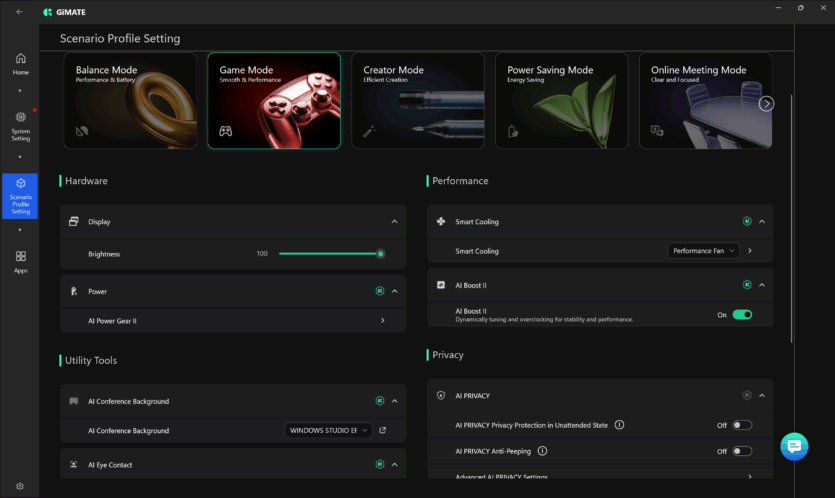Screen dimensions: 835x498
Task: Enable the AI PRIVACY Anti-Peeping toggle
Action: click(x=741, y=451)
